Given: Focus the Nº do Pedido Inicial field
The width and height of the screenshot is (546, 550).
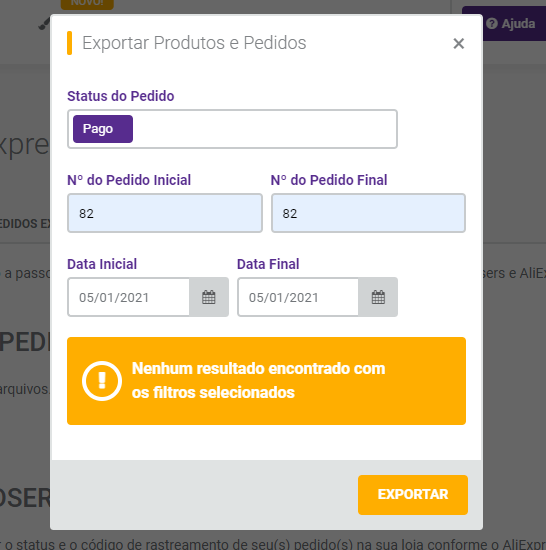Looking at the screenshot, I should 165,213.
